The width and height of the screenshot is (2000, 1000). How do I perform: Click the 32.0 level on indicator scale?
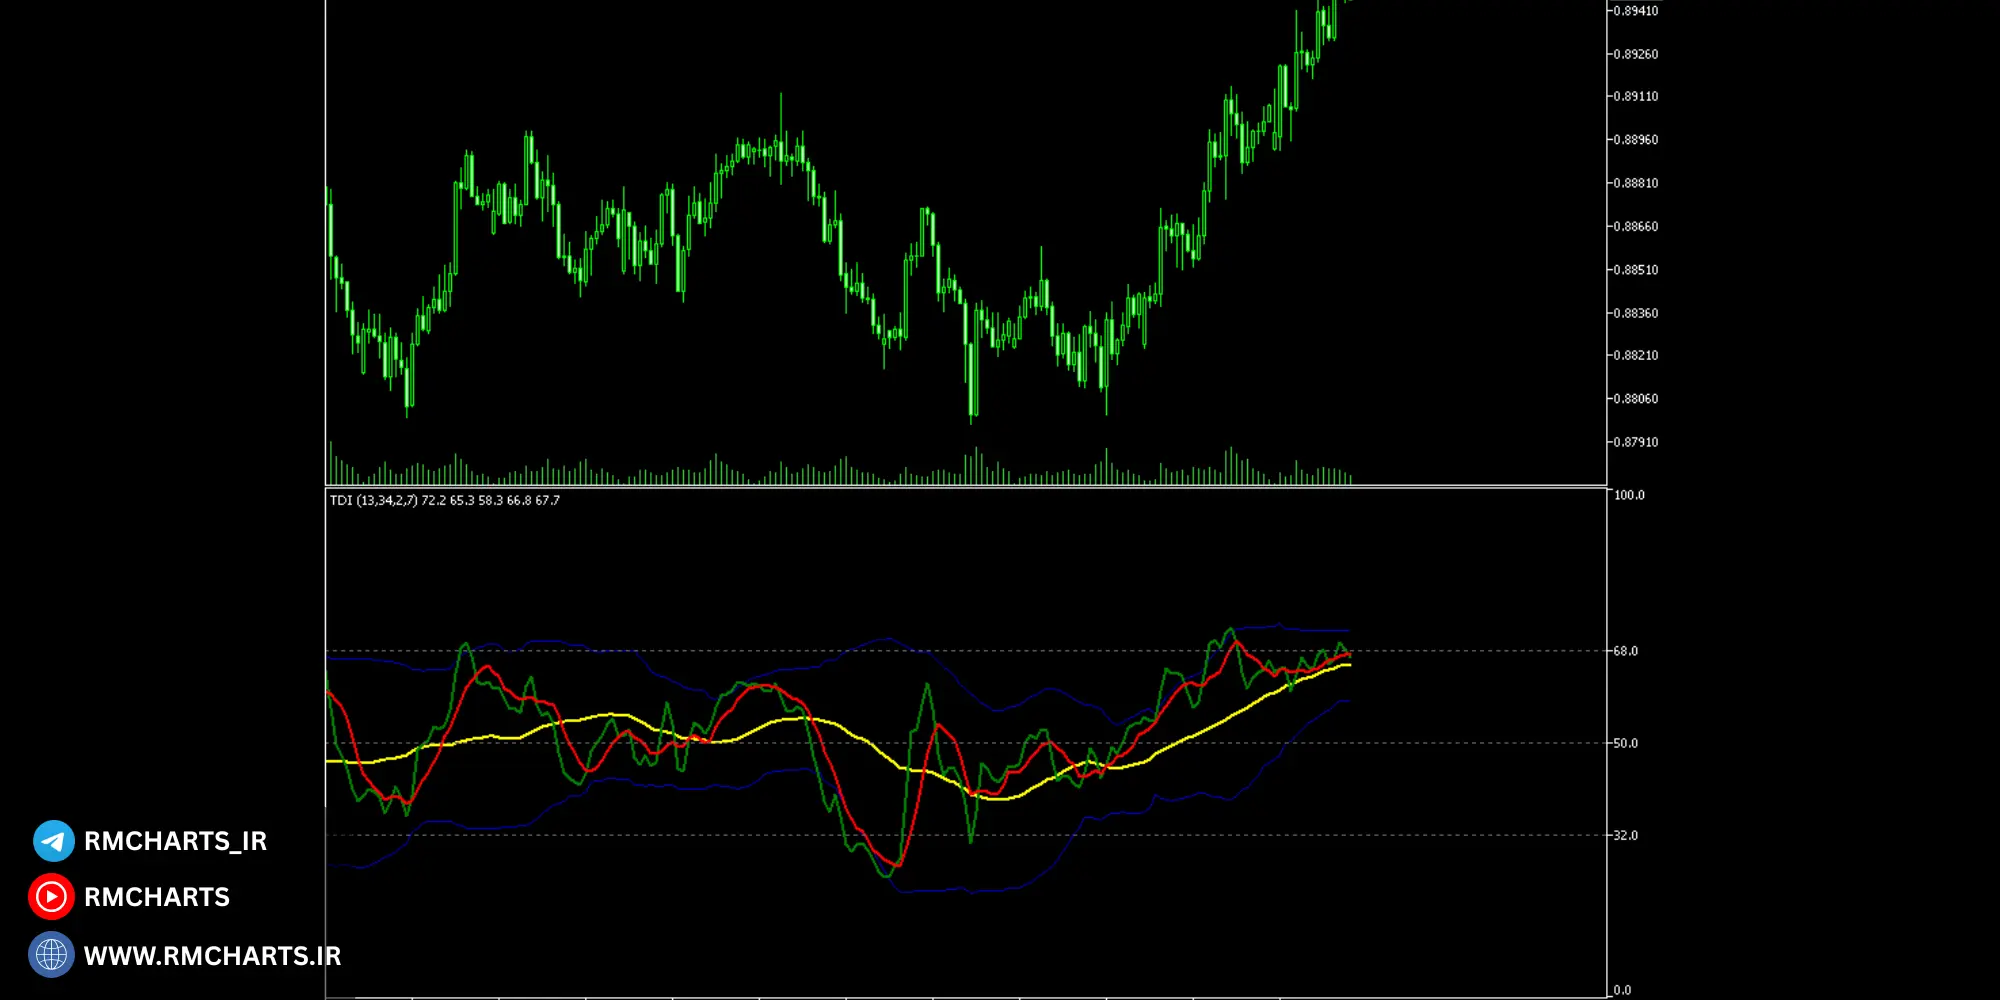[x=1626, y=835]
